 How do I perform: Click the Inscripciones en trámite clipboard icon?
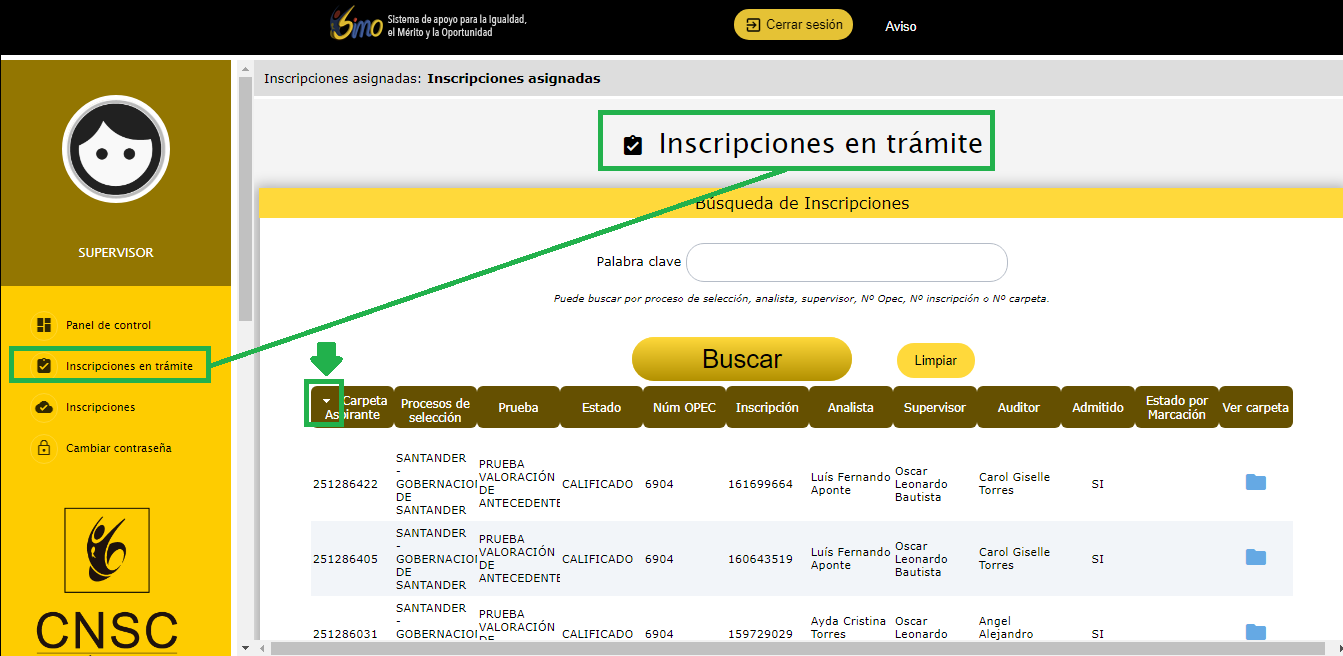tap(44, 366)
